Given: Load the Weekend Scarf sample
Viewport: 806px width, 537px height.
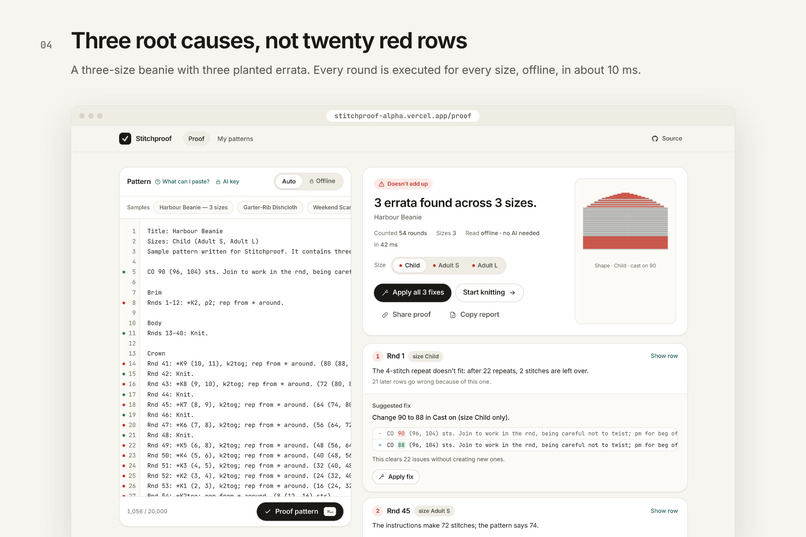Looking at the screenshot, I should pos(329,207).
